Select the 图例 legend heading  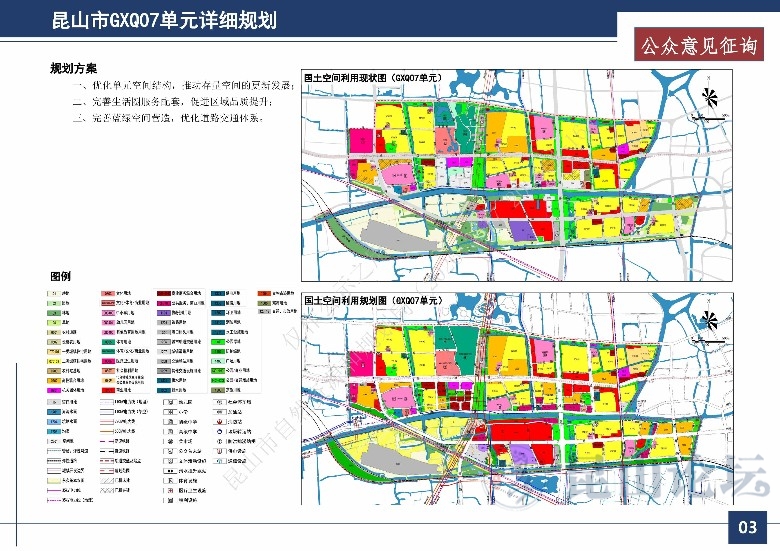[x=61, y=275]
